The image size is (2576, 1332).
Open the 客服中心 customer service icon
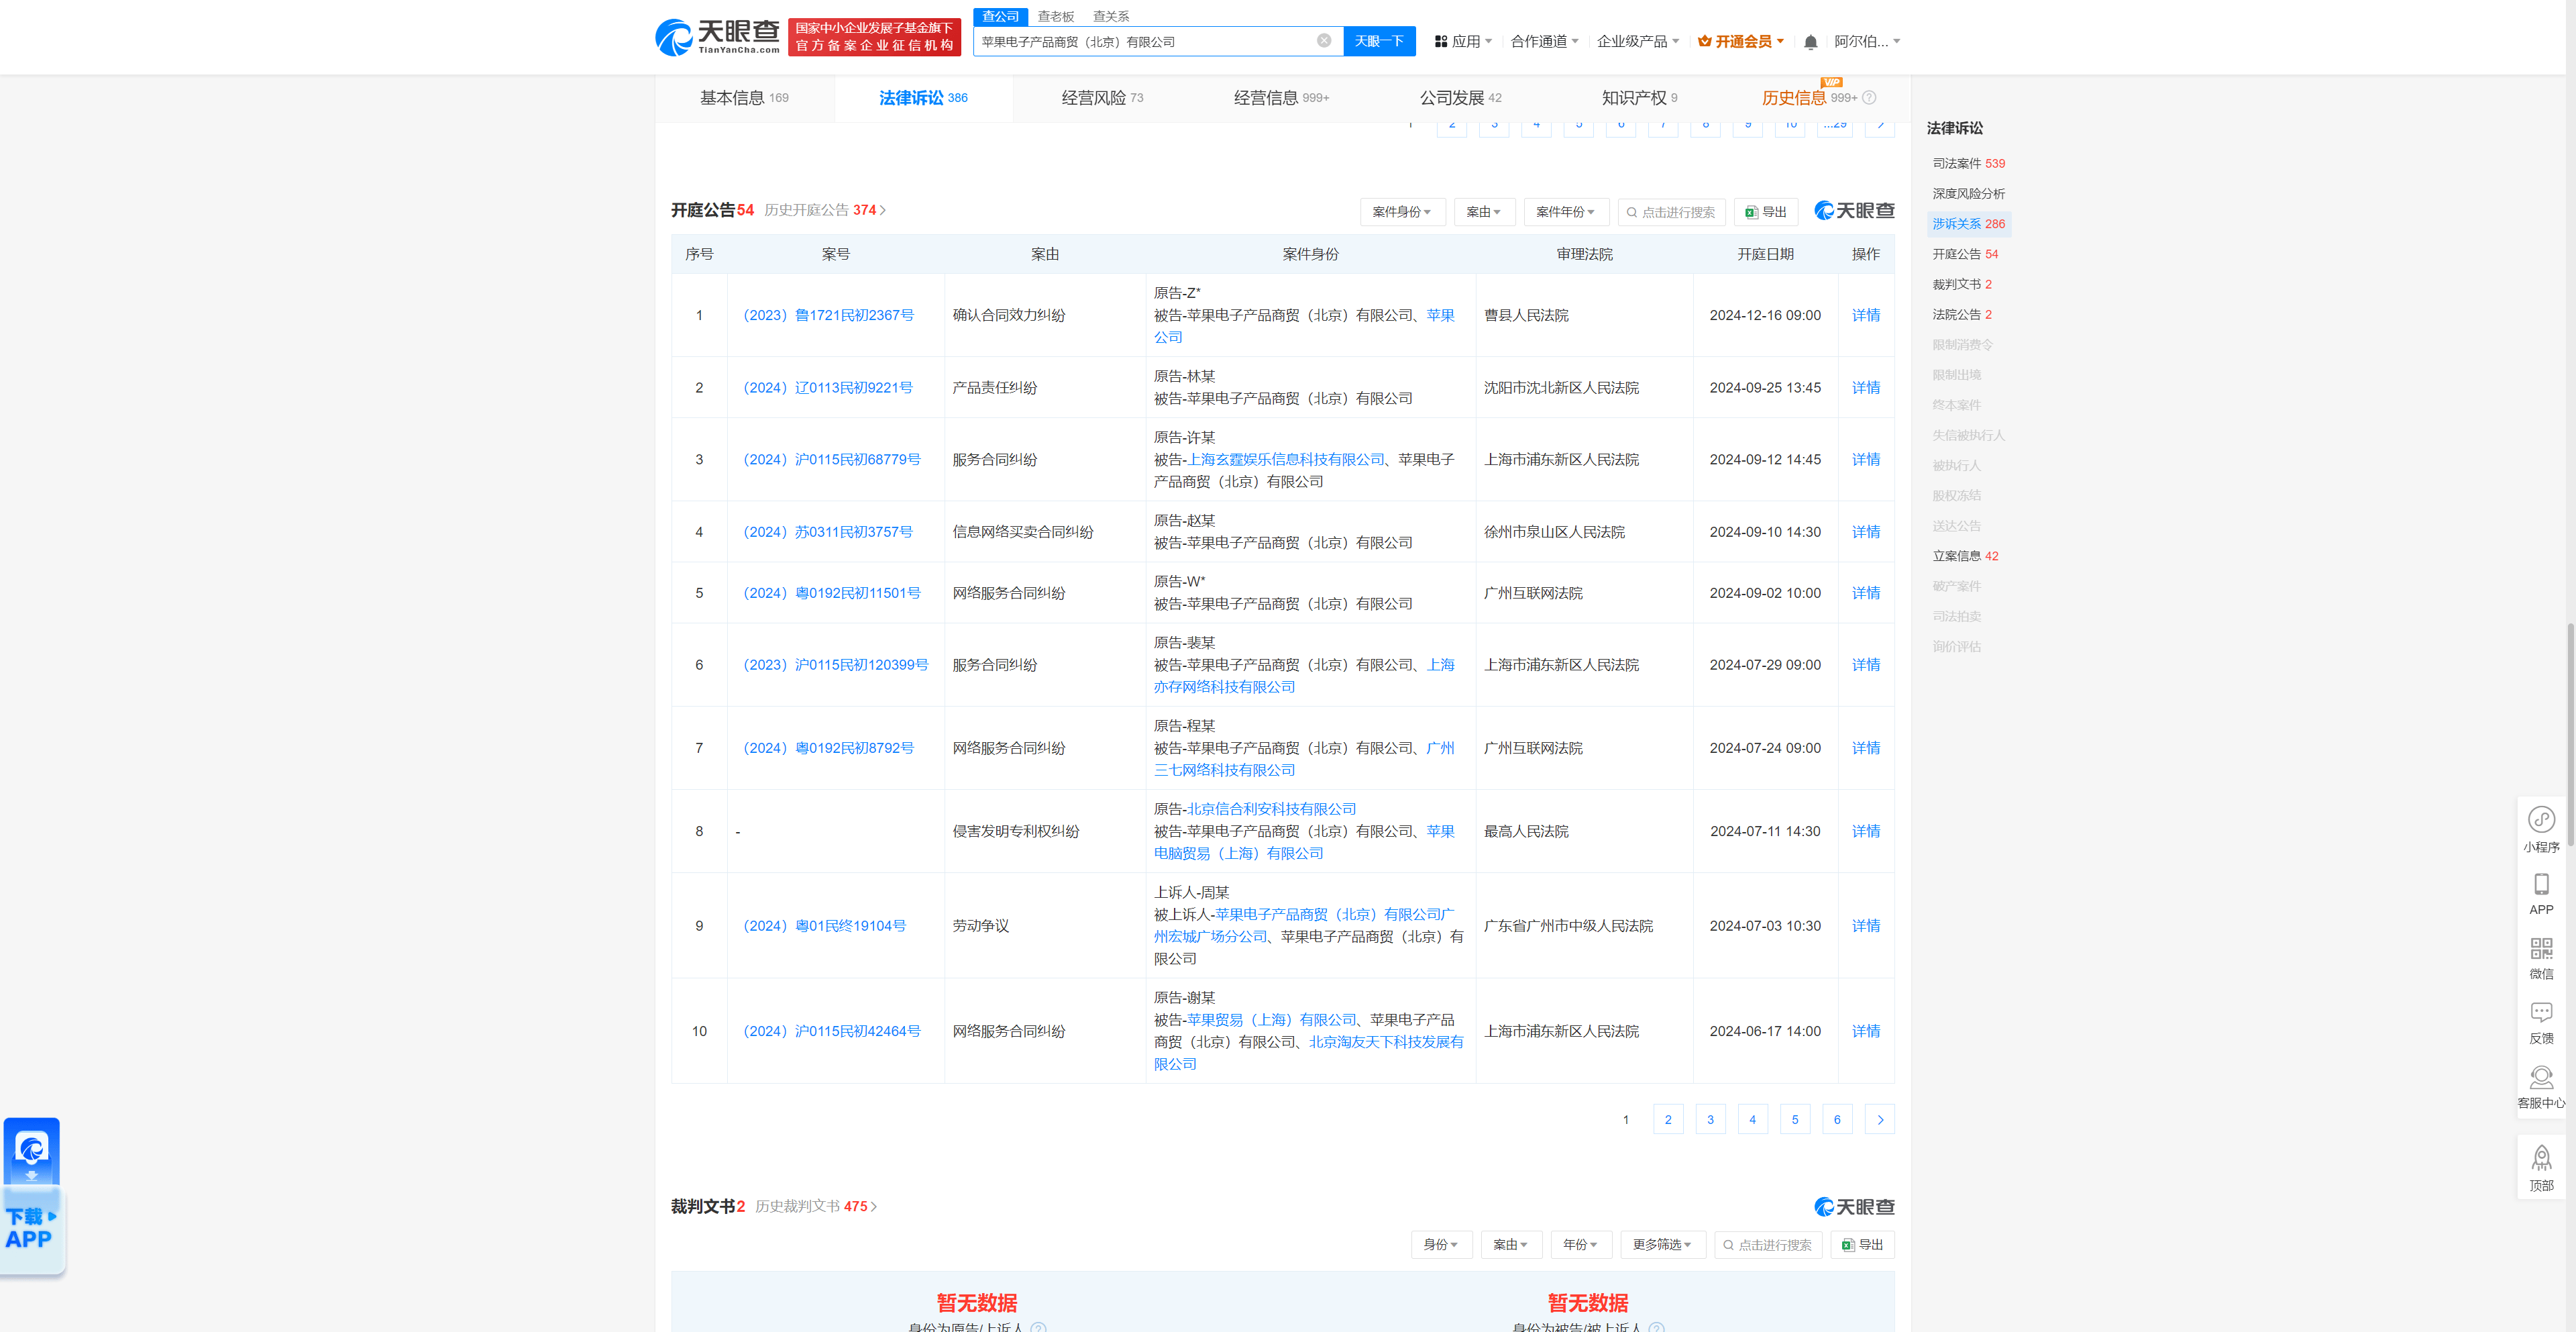point(2541,1087)
